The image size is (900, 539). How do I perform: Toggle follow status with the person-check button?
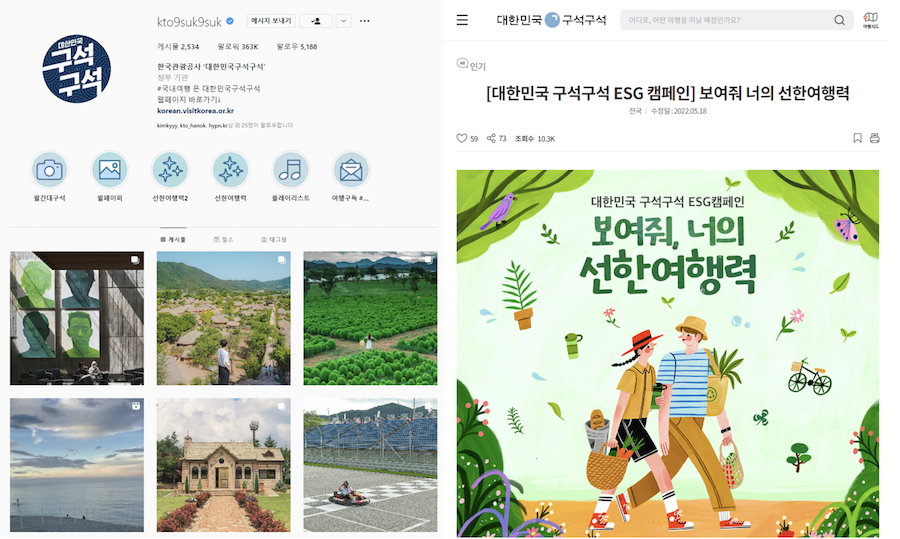click(316, 21)
